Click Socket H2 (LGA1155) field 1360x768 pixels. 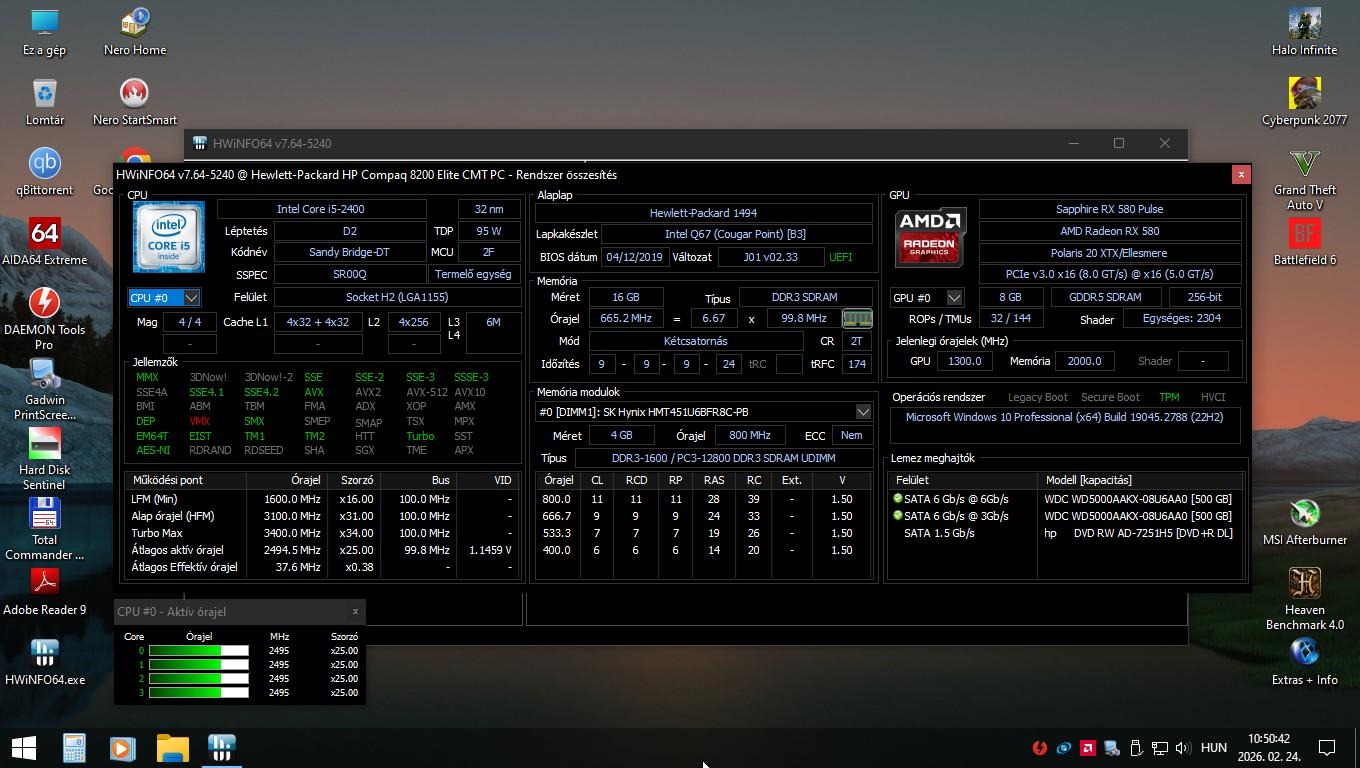397,297
